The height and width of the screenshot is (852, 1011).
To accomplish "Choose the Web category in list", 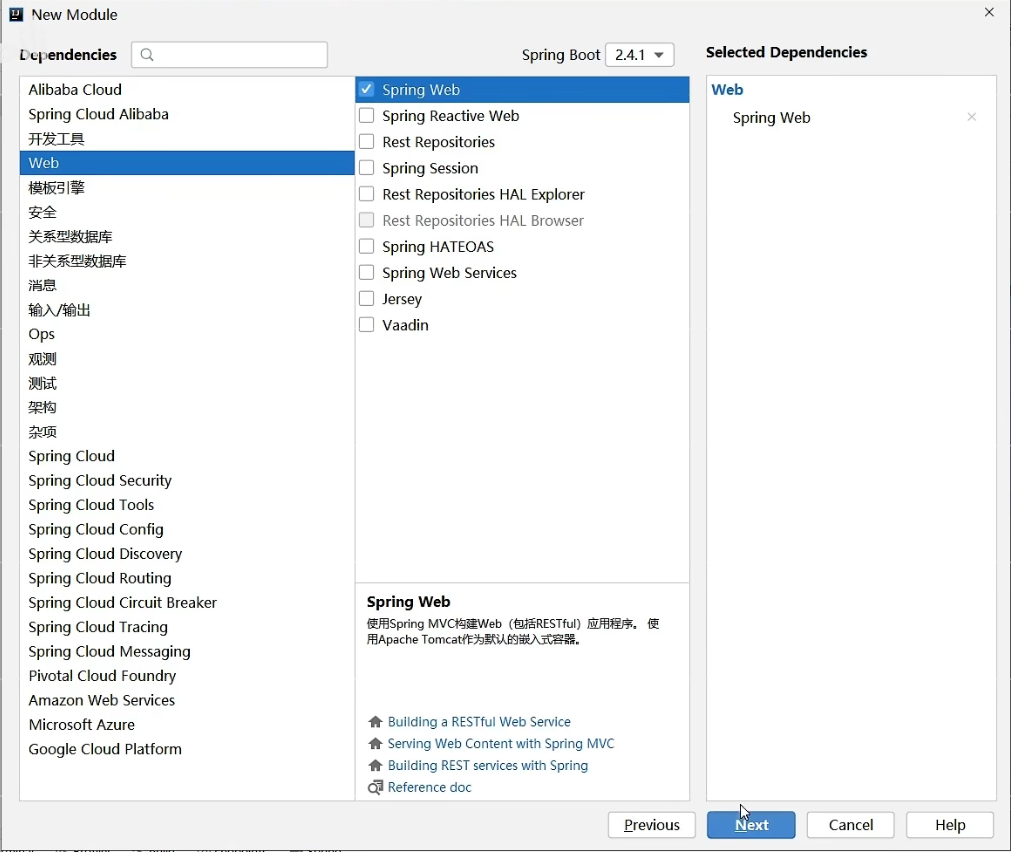I will 187,163.
